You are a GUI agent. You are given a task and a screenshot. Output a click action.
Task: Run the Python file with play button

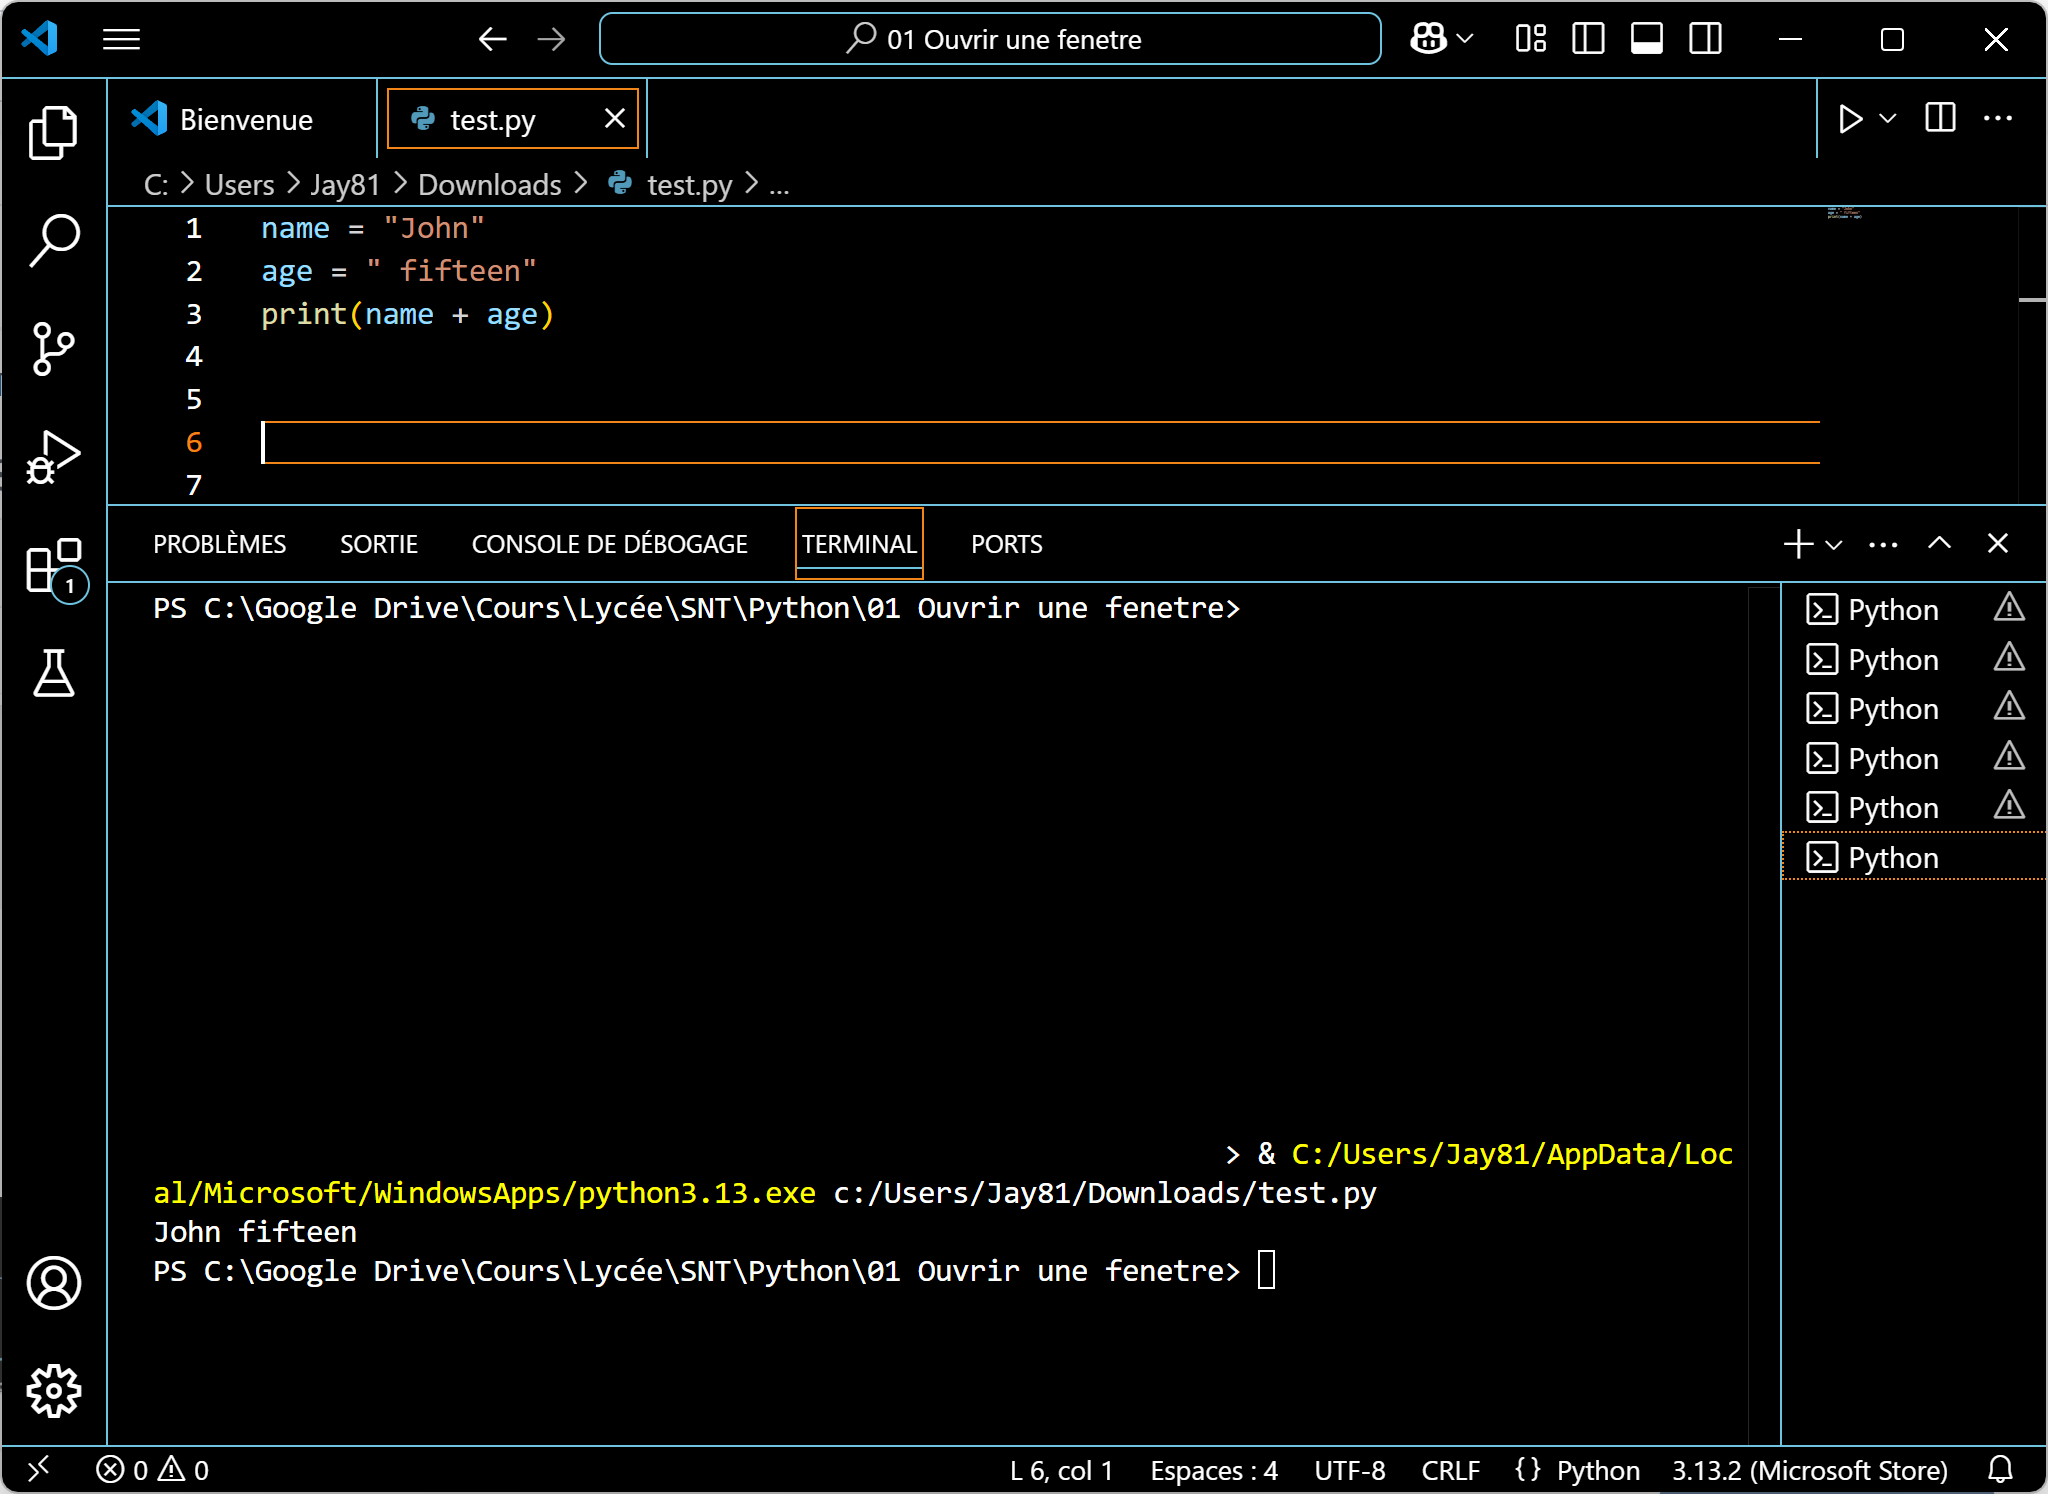[1850, 119]
